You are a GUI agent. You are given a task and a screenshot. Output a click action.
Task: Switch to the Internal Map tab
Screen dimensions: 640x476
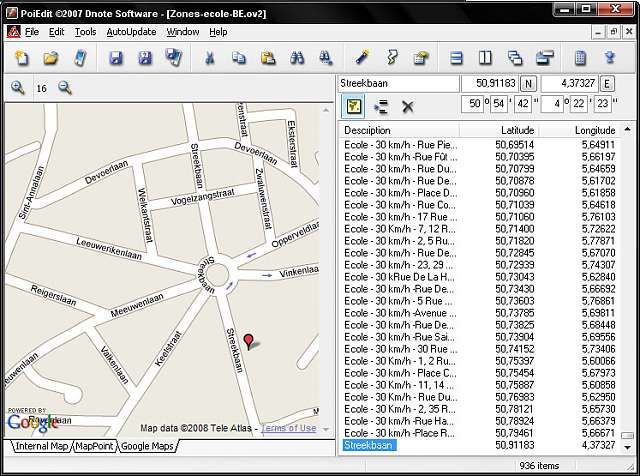pos(42,446)
